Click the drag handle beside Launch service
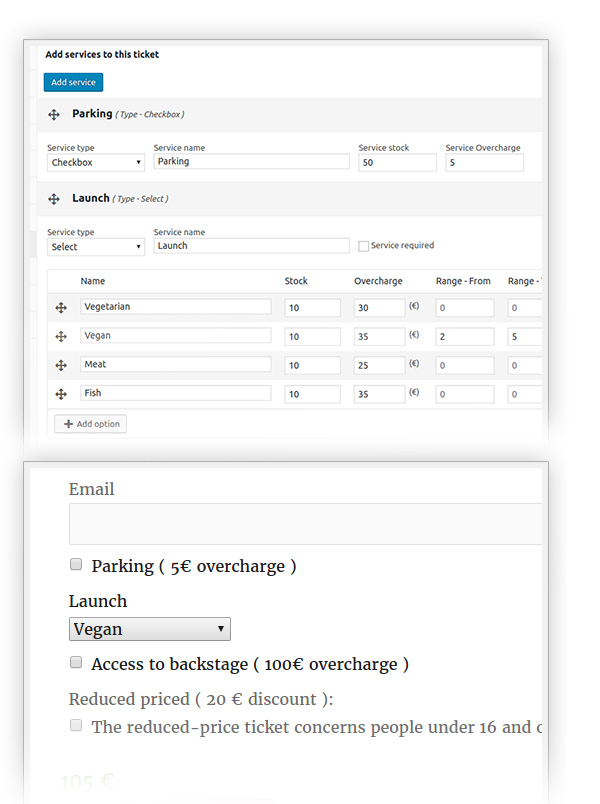Viewport: 600px width, 804px height. tap(54, 199)
